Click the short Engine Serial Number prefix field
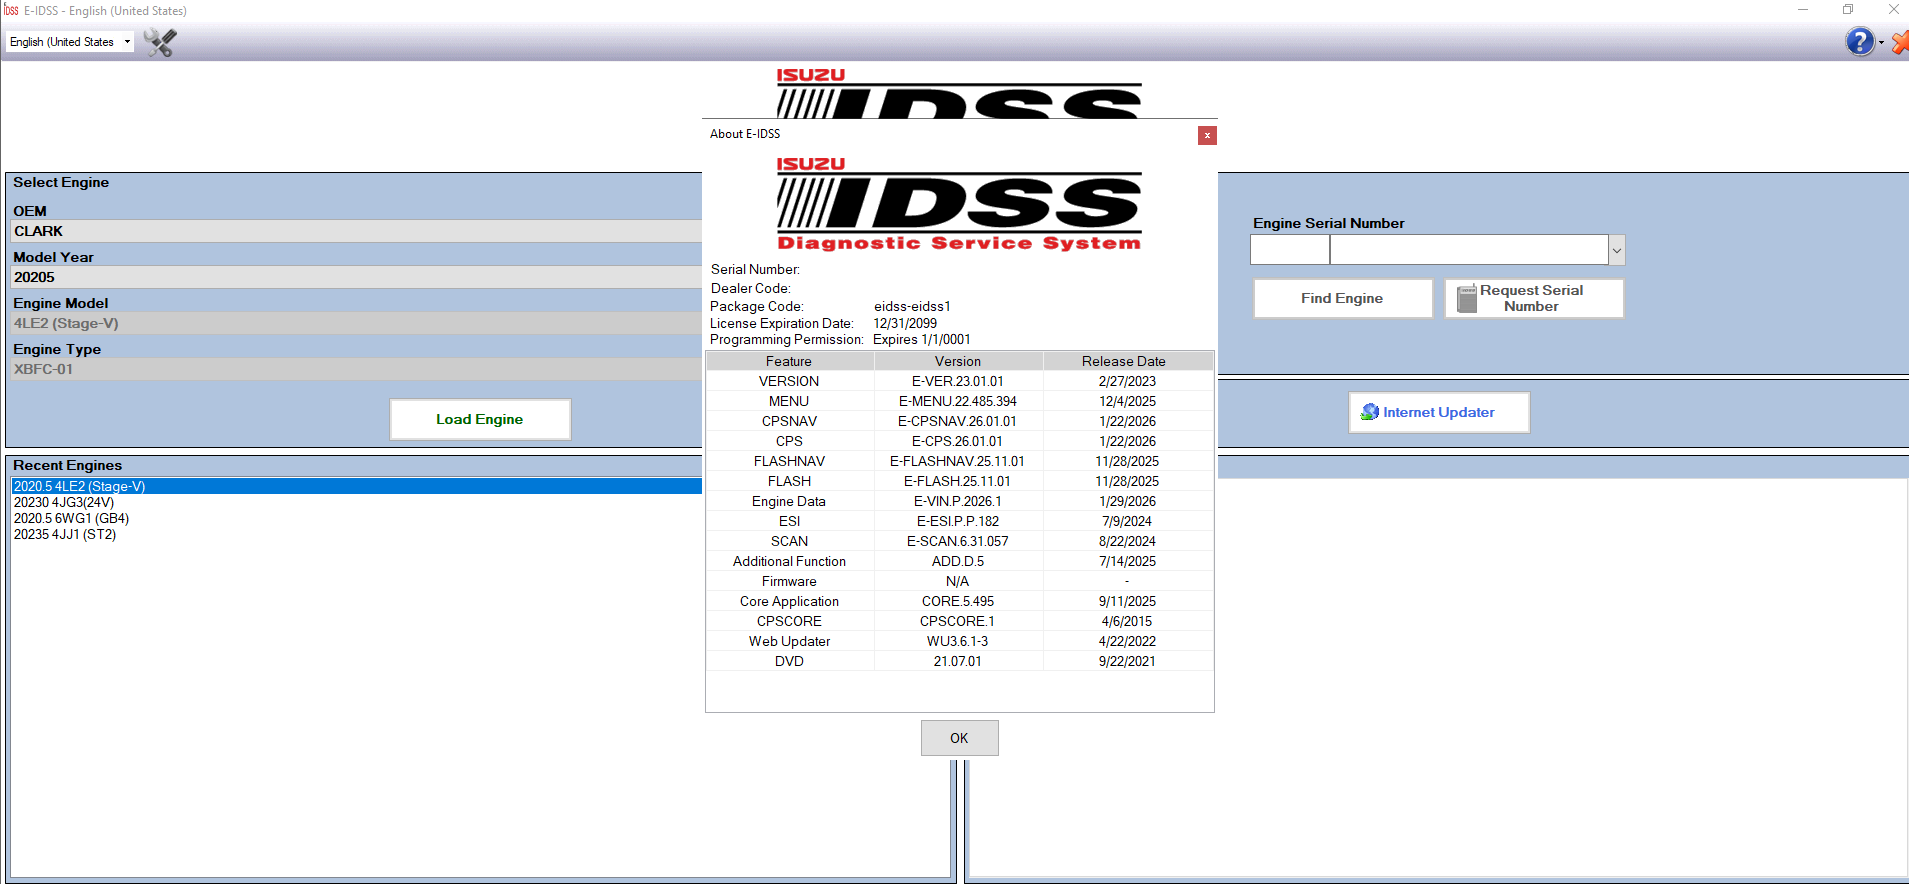 click(1290, 250)
